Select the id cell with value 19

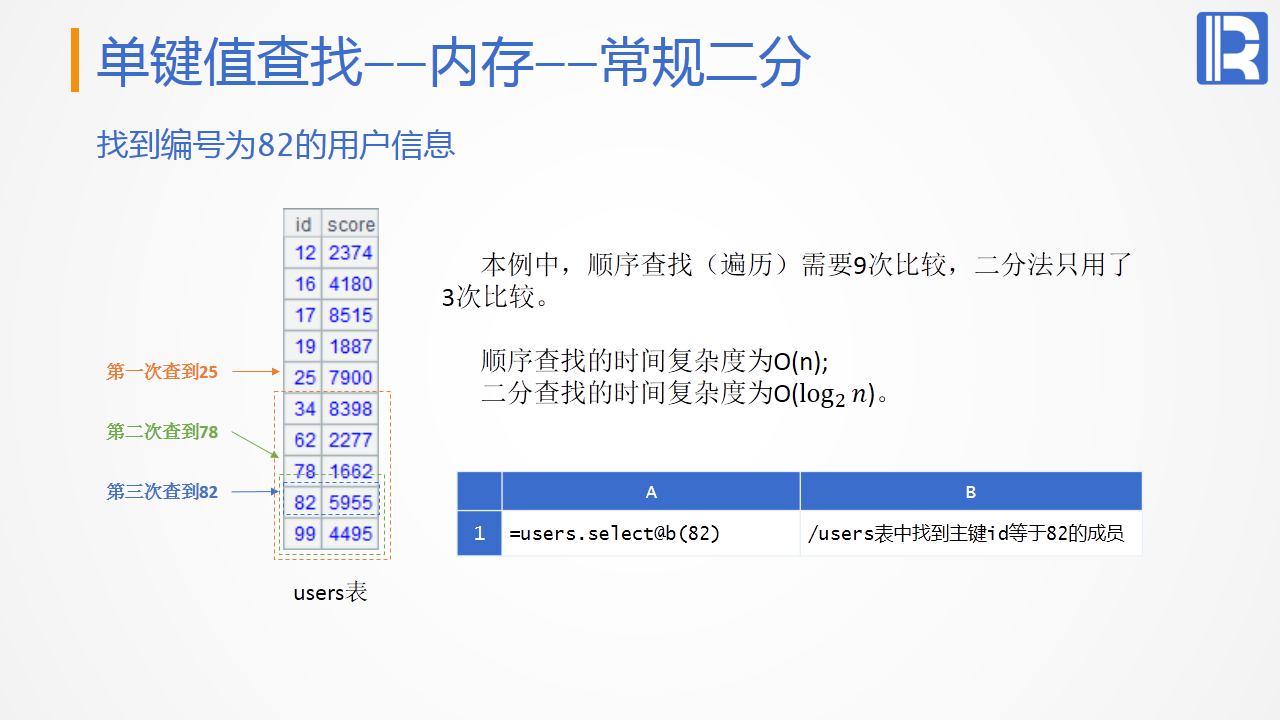[x=303, y=346]
